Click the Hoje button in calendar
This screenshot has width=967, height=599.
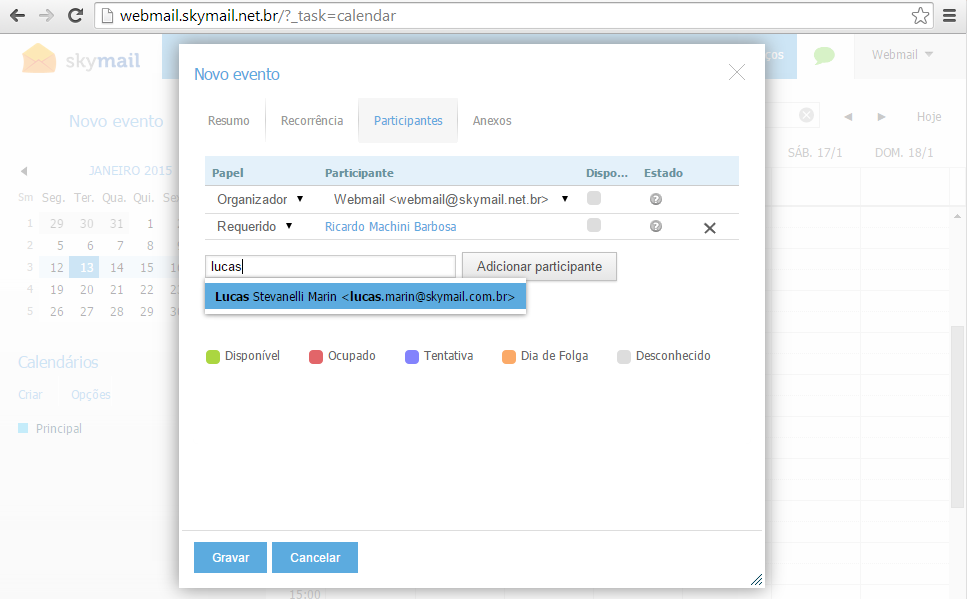point(929,117)
